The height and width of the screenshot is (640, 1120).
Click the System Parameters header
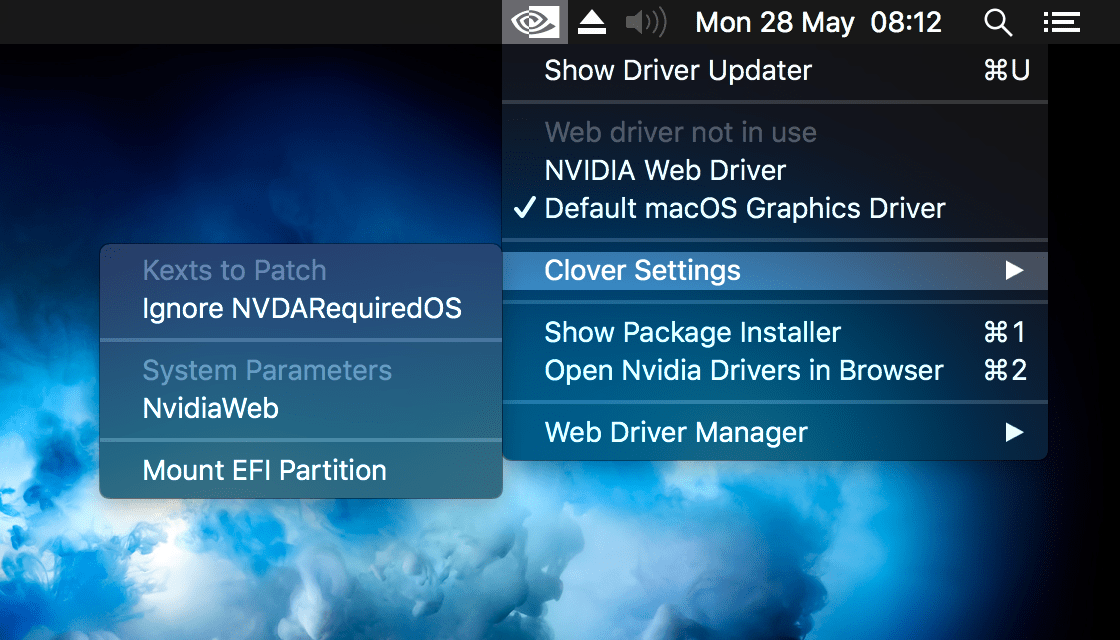pos(267,370)
